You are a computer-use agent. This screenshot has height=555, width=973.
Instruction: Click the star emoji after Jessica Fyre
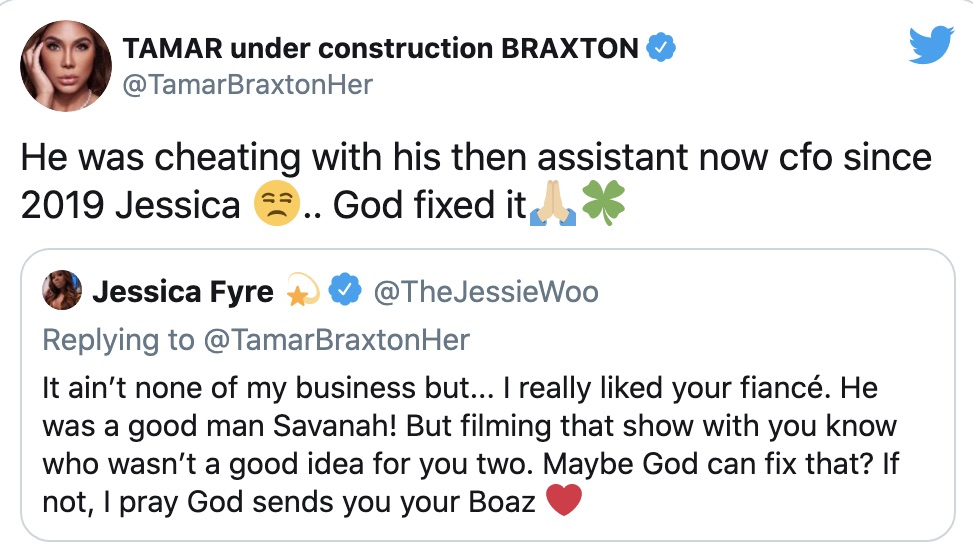303,292
